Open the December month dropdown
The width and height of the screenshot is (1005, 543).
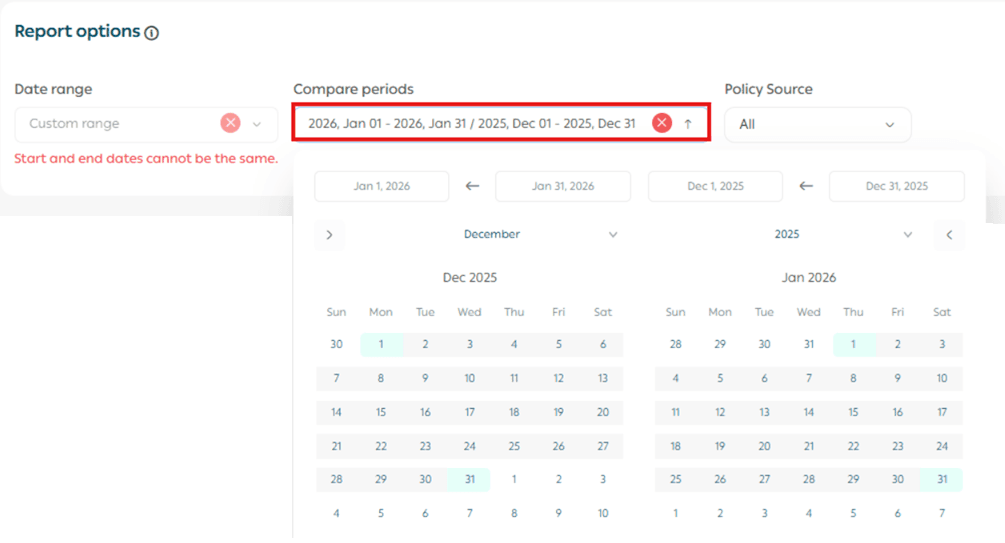[x=540, y=235]
